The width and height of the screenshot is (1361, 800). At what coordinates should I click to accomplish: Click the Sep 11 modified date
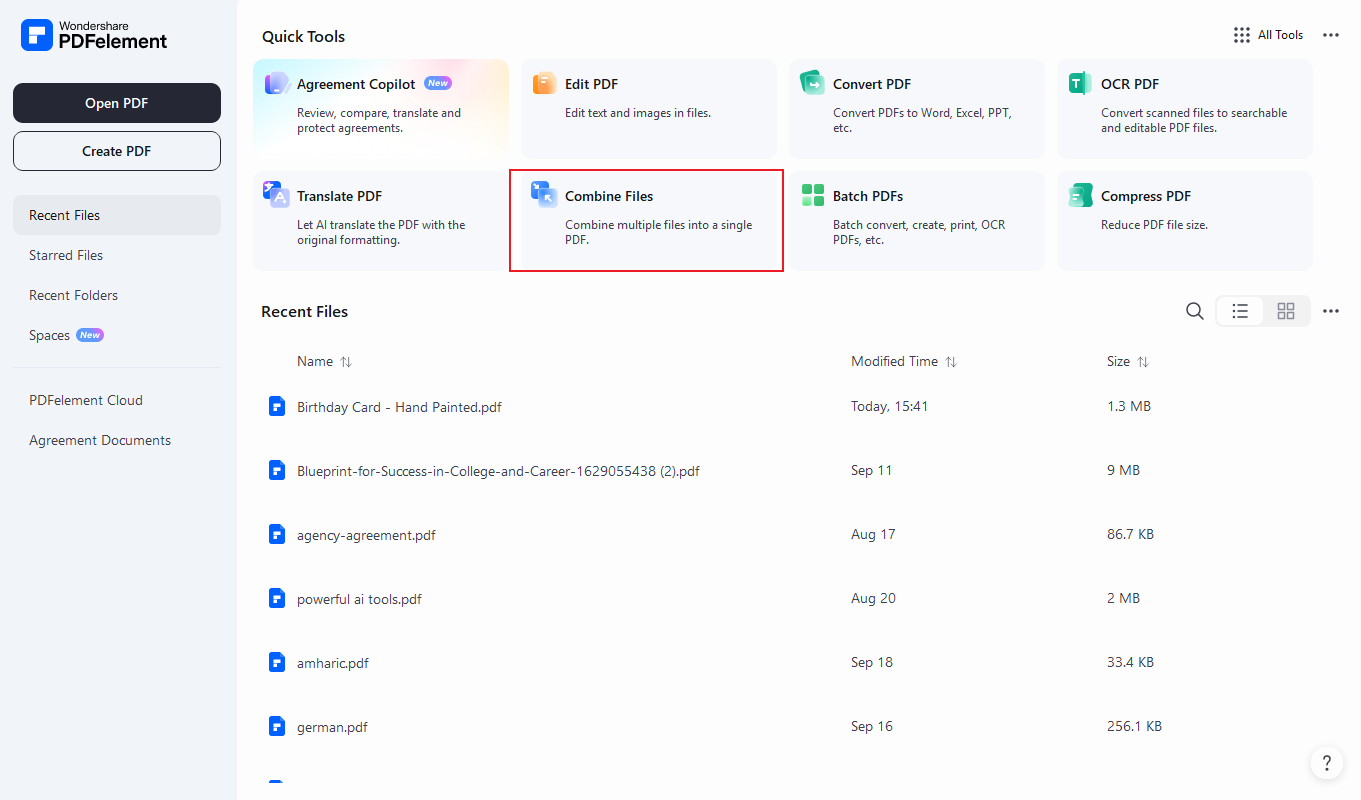pyautogui.click(x=871, y=470)
